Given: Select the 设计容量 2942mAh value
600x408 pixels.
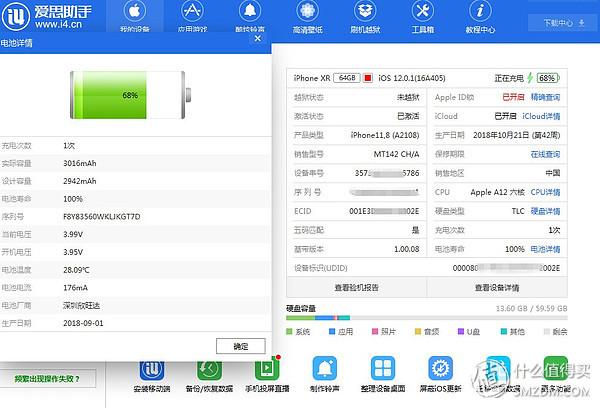Looking at the screenshot, I should (x=80, y=181).
